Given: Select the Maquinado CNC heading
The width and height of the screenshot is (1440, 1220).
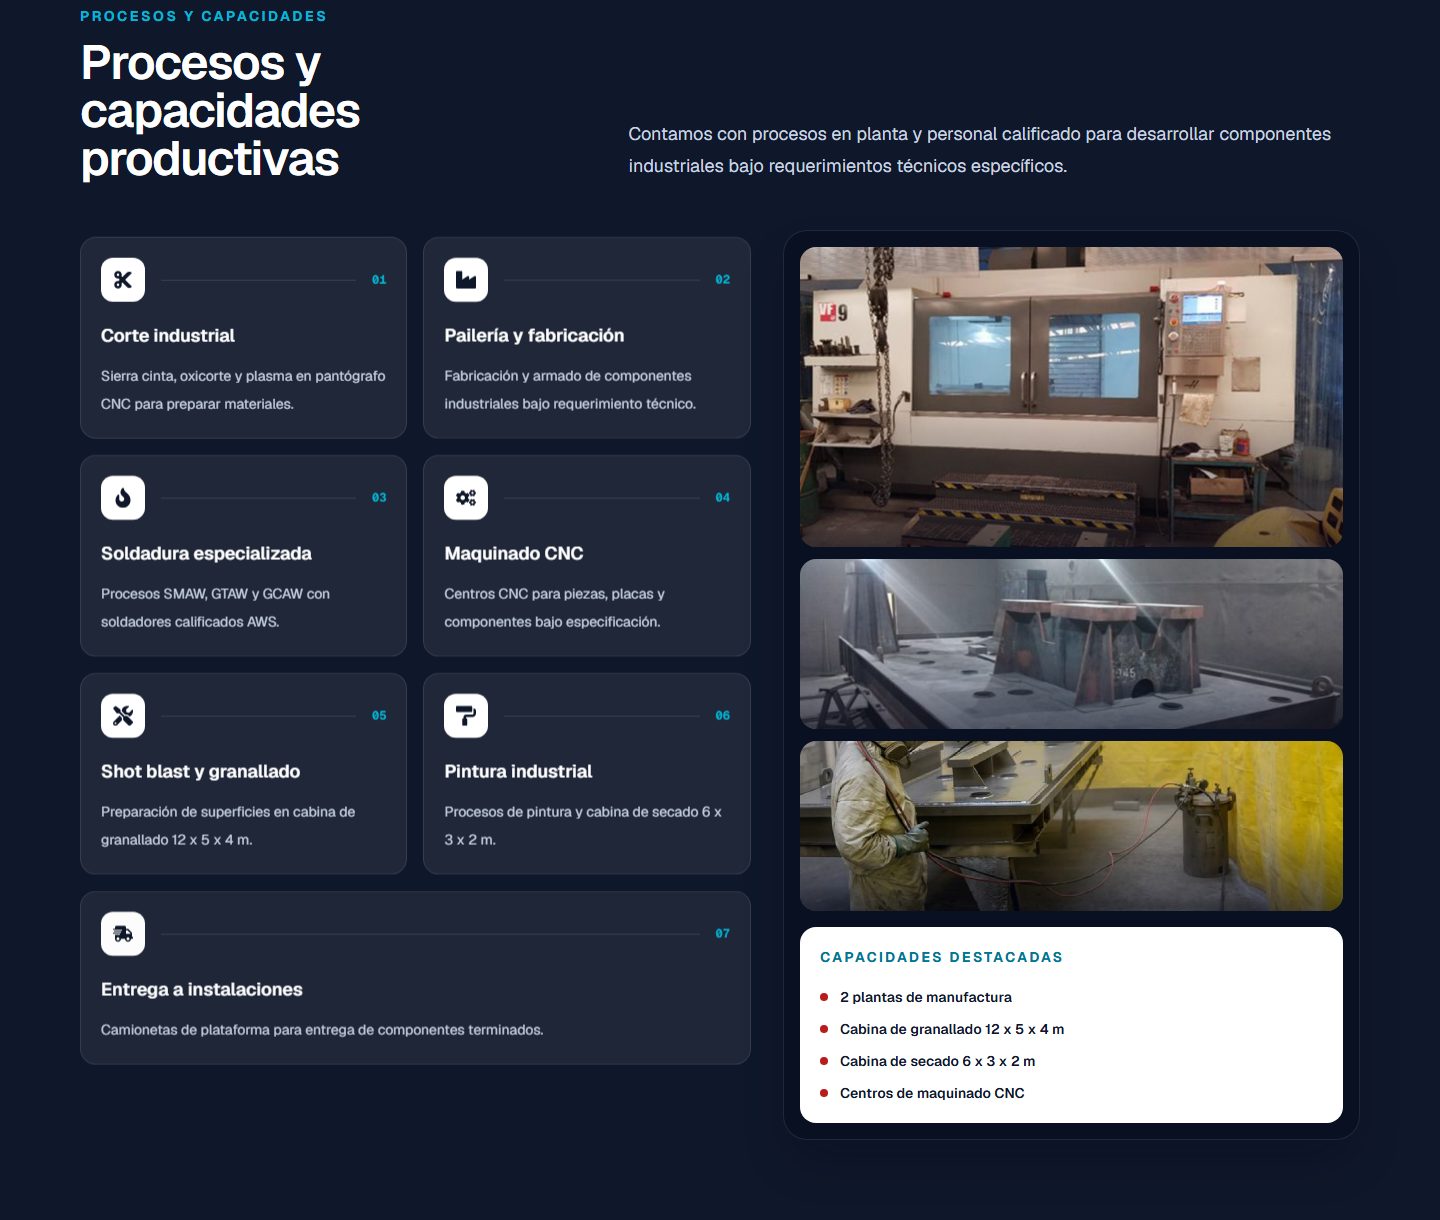Looking at the screenshot, I should 514,554.
